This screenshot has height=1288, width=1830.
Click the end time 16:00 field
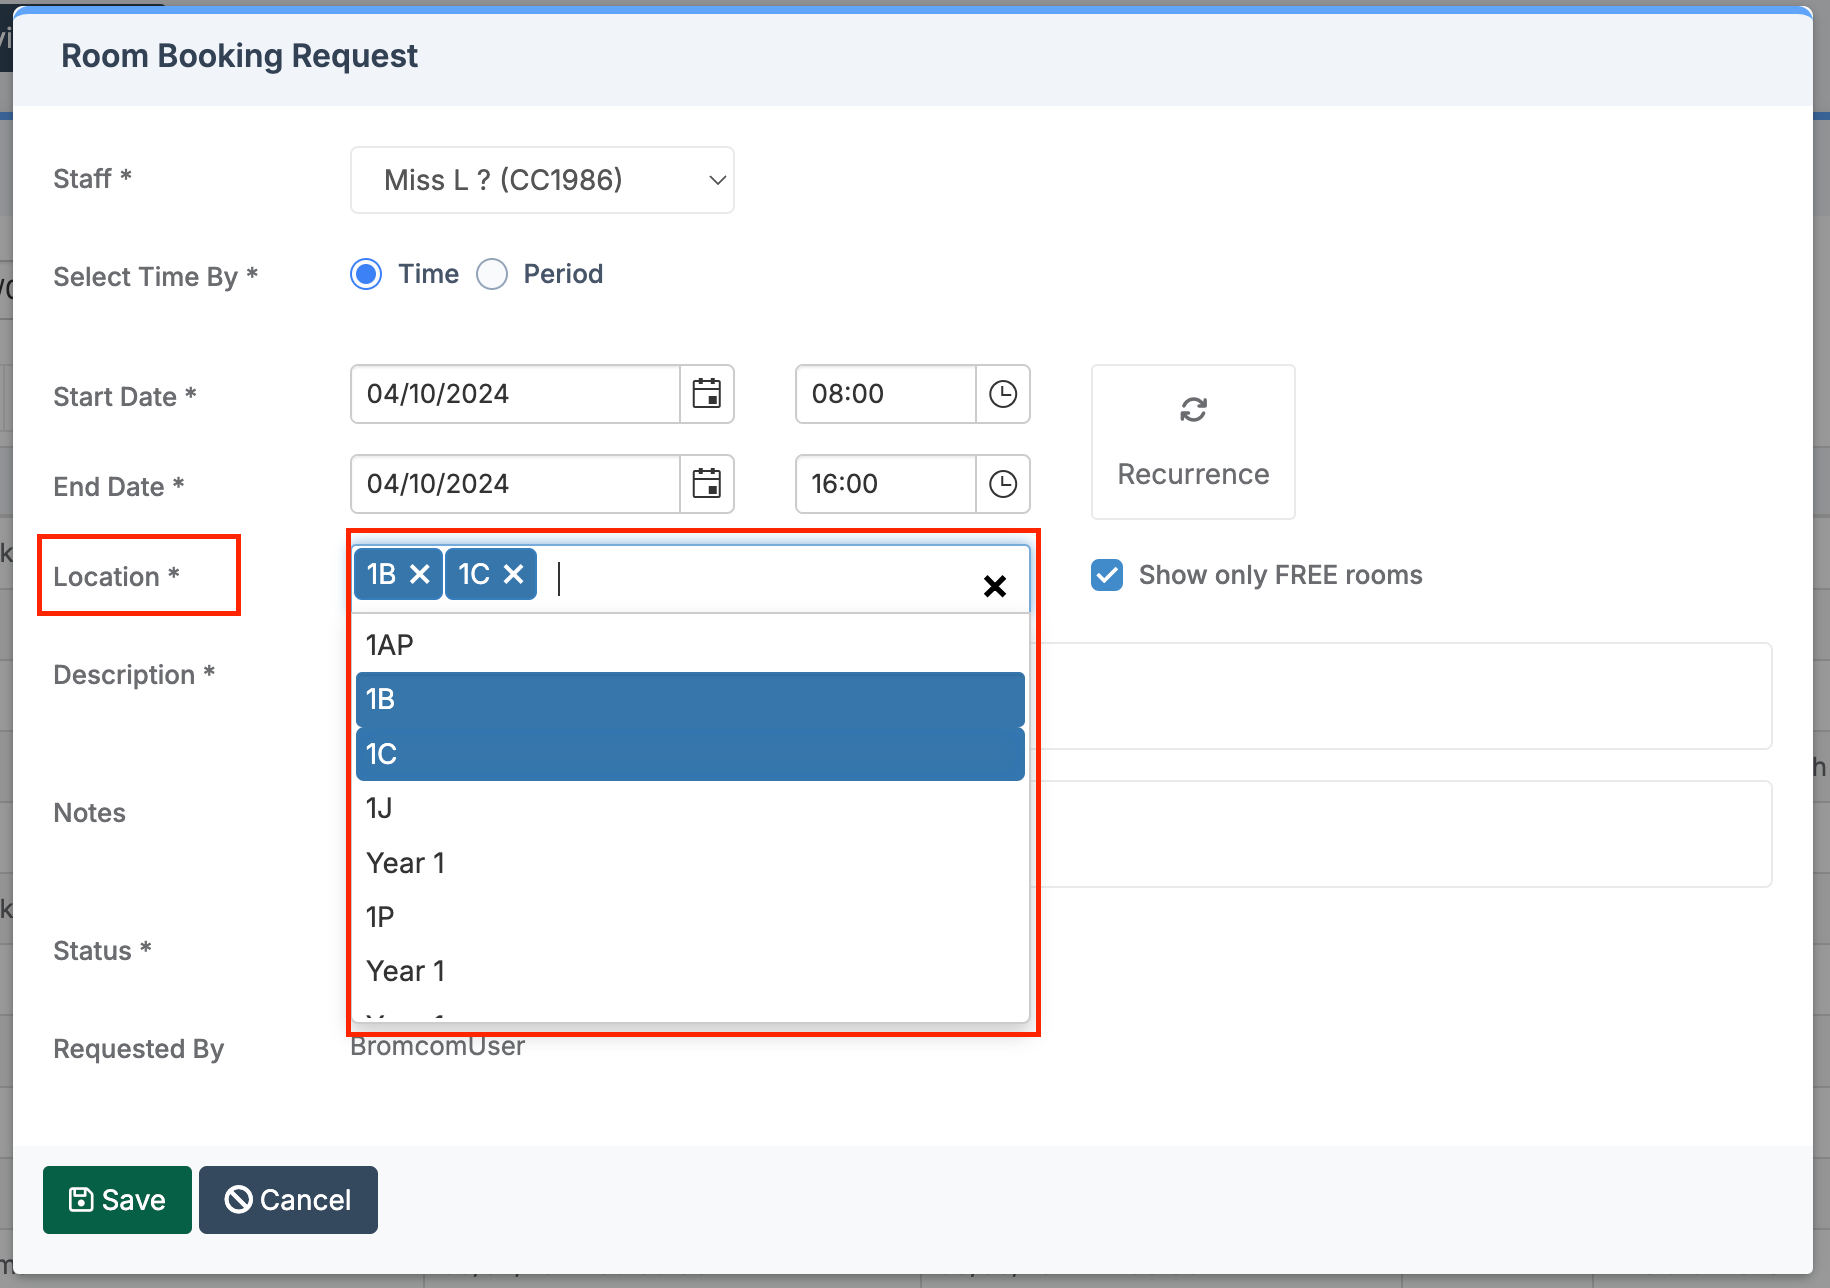pyautogui.click(x=885, y=484)
